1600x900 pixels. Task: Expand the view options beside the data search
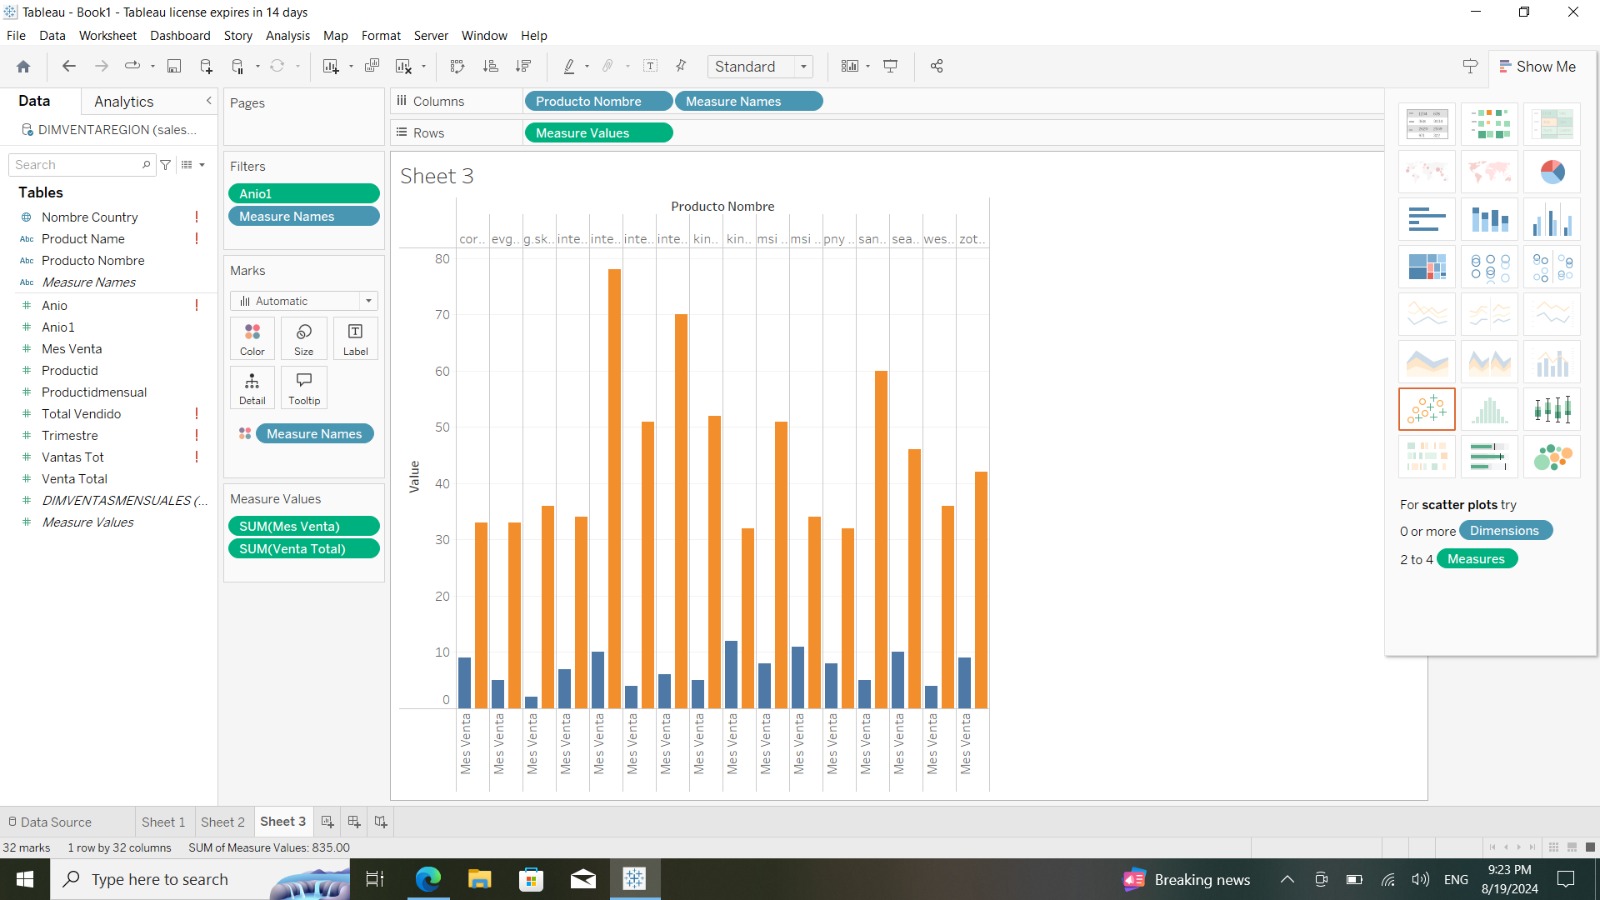189,164
